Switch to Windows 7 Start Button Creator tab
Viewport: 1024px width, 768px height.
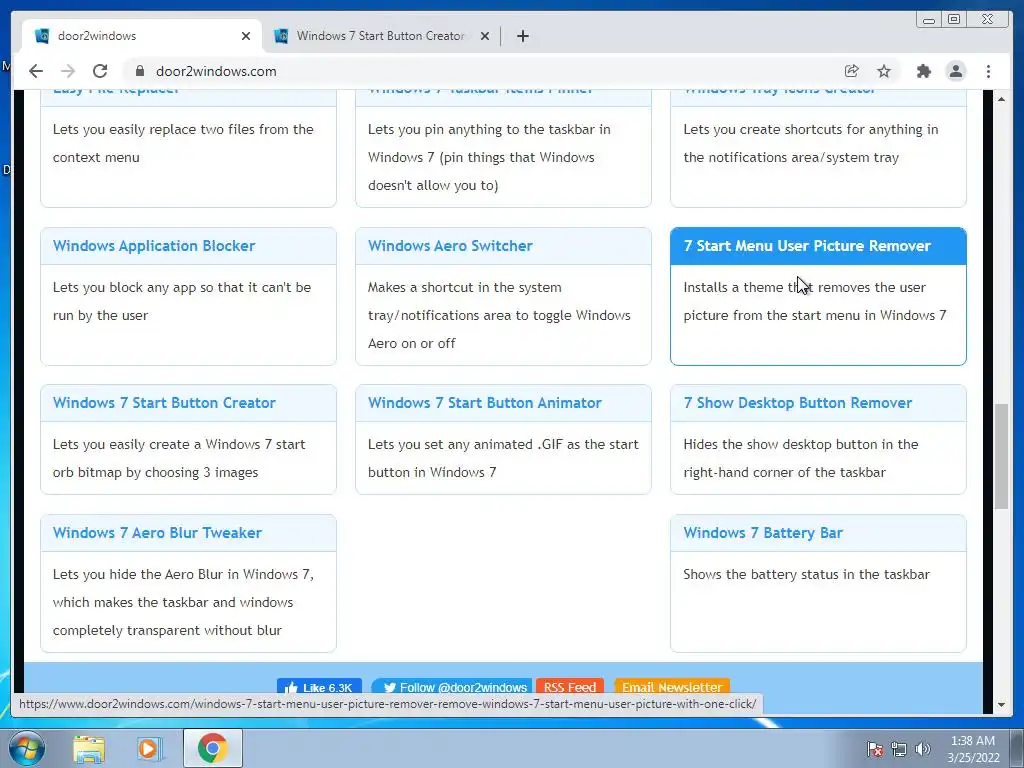coord(381,36)
